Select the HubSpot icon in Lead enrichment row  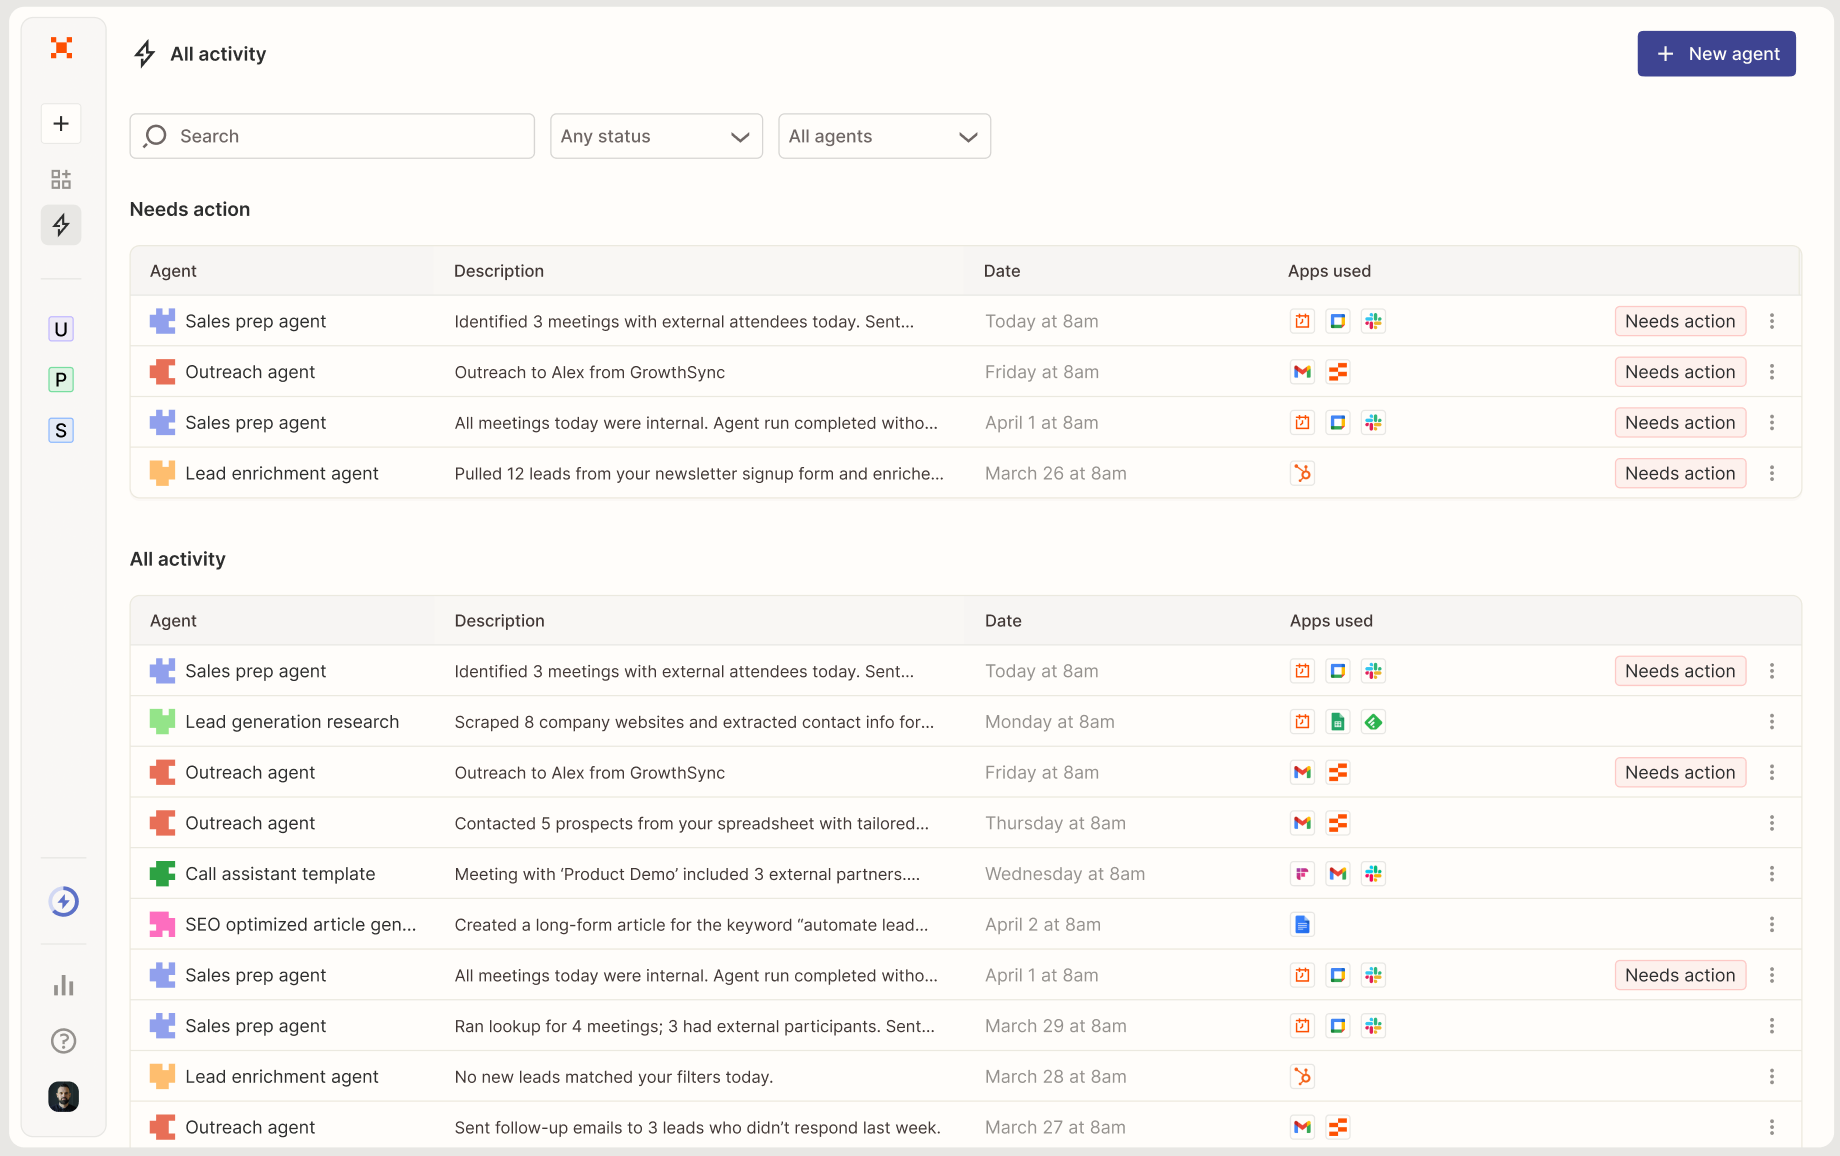1302,473
